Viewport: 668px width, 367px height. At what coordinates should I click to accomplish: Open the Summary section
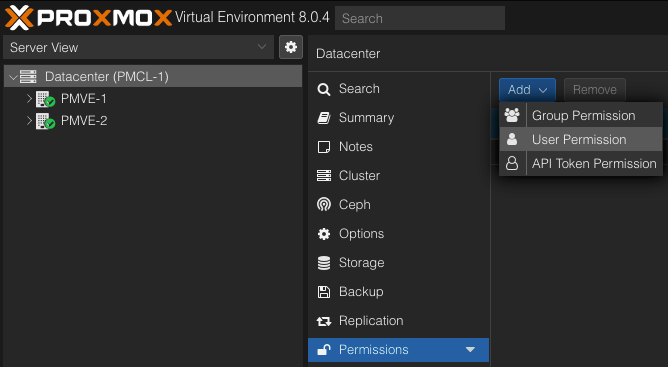398,118
